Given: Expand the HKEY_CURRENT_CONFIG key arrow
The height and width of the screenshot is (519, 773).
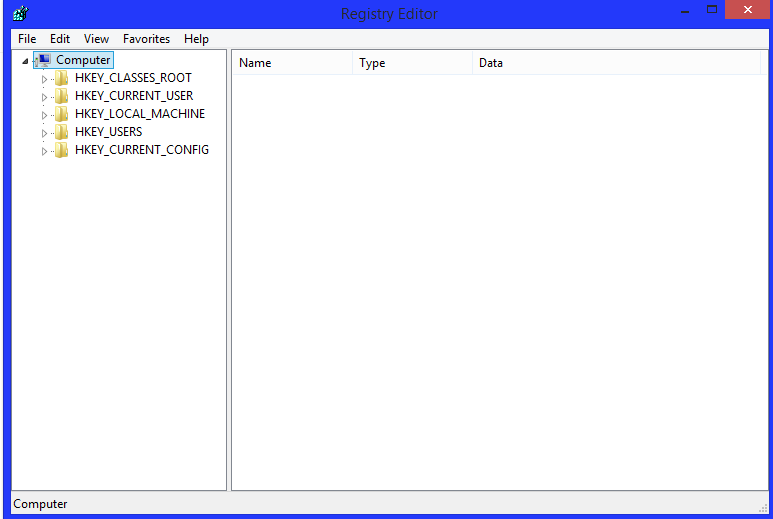Looking at the screenshot, I should coord(44,151).
